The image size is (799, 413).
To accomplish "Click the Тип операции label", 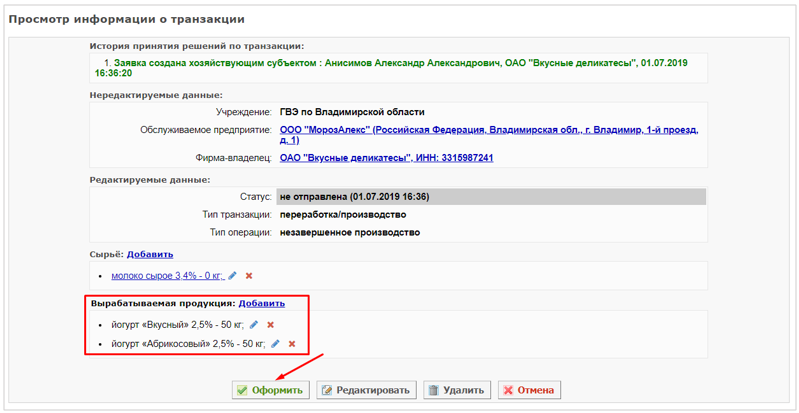I will click(x=241, y=233).
